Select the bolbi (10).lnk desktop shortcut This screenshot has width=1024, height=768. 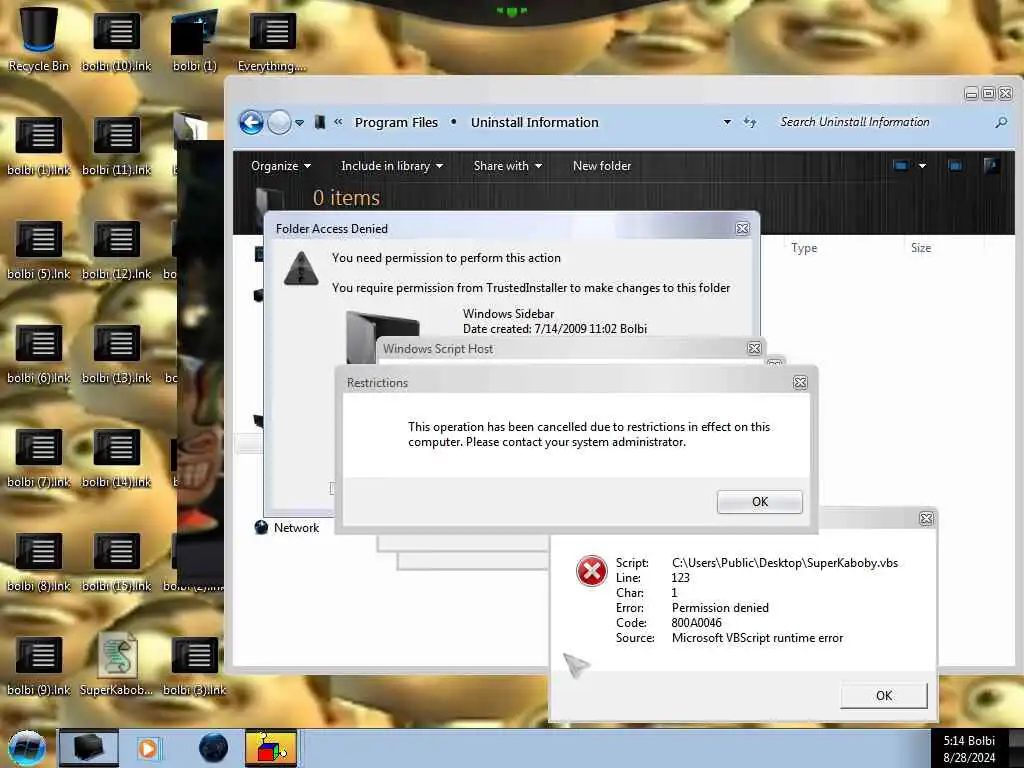[x=117, y=42]
